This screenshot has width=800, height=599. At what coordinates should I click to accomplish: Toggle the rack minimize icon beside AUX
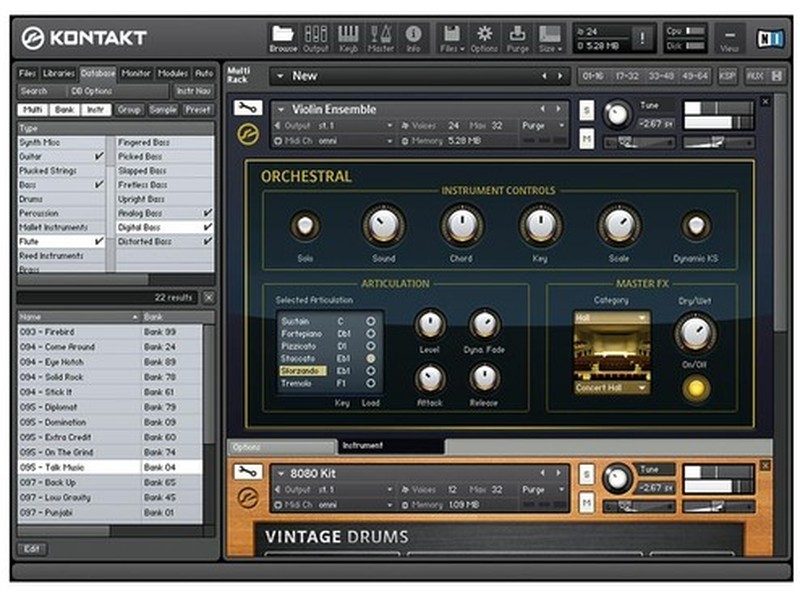coord(777,77)
